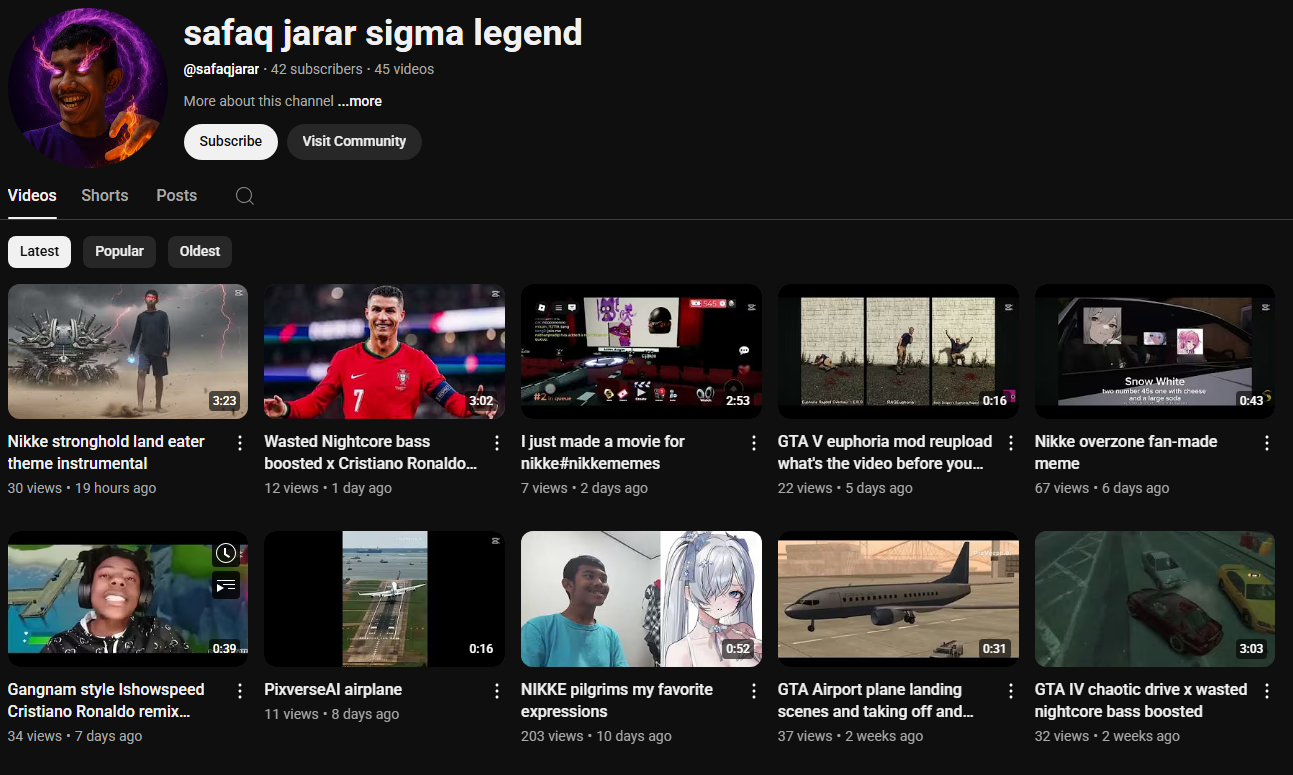Viewport: 1293px width, 775px height.
Task: Open options menu for Wasted Nightcore bass boosted video
Action: (497, 443)
